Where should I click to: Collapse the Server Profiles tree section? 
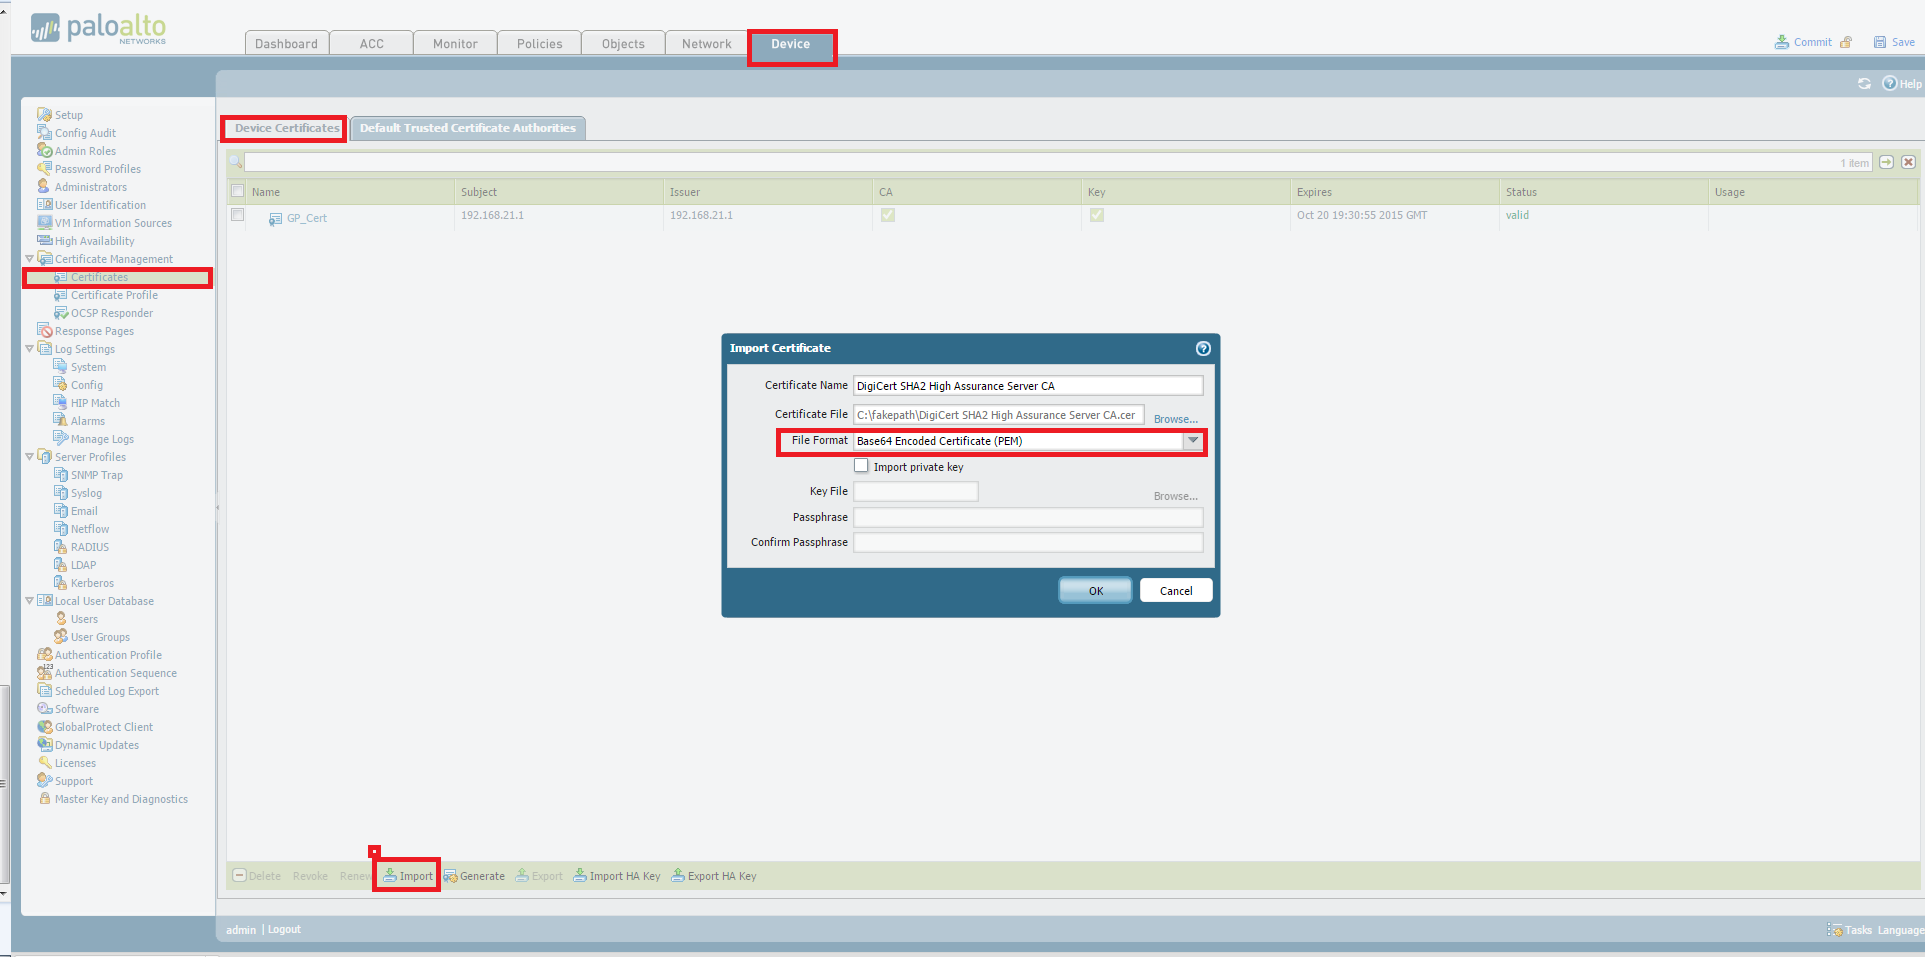(31, 456)
